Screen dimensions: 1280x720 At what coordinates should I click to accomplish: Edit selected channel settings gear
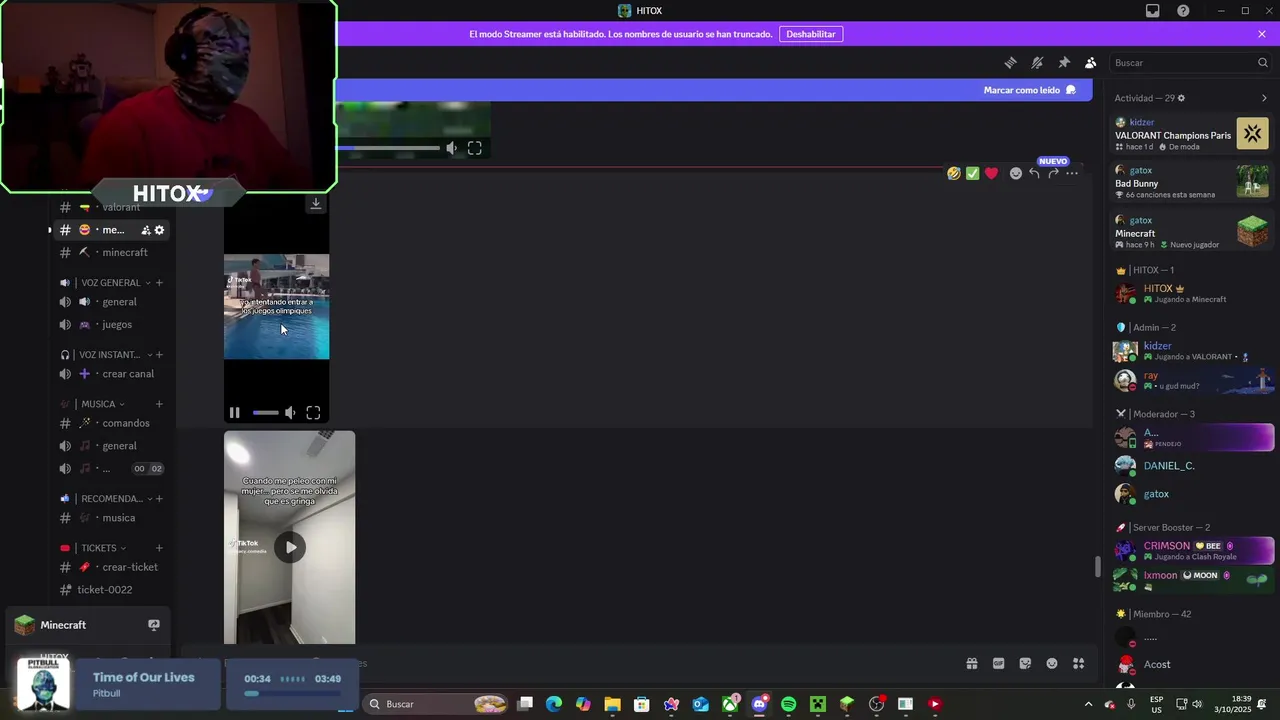pos(159,230)
